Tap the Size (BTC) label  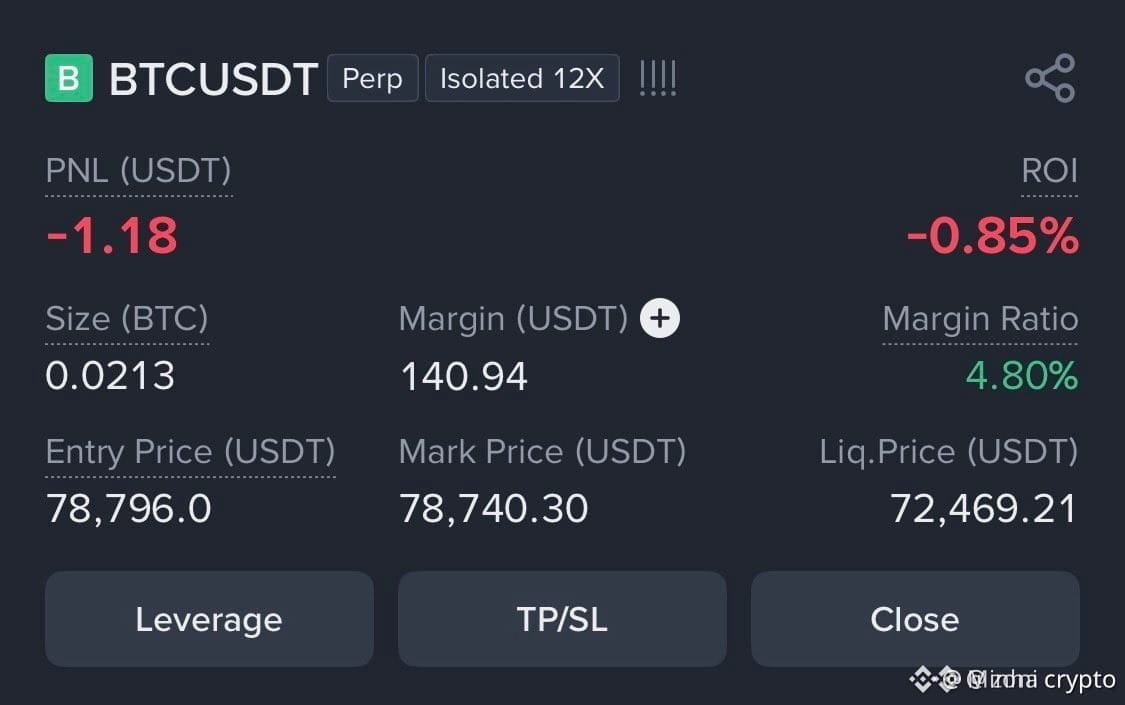[127, 318]
